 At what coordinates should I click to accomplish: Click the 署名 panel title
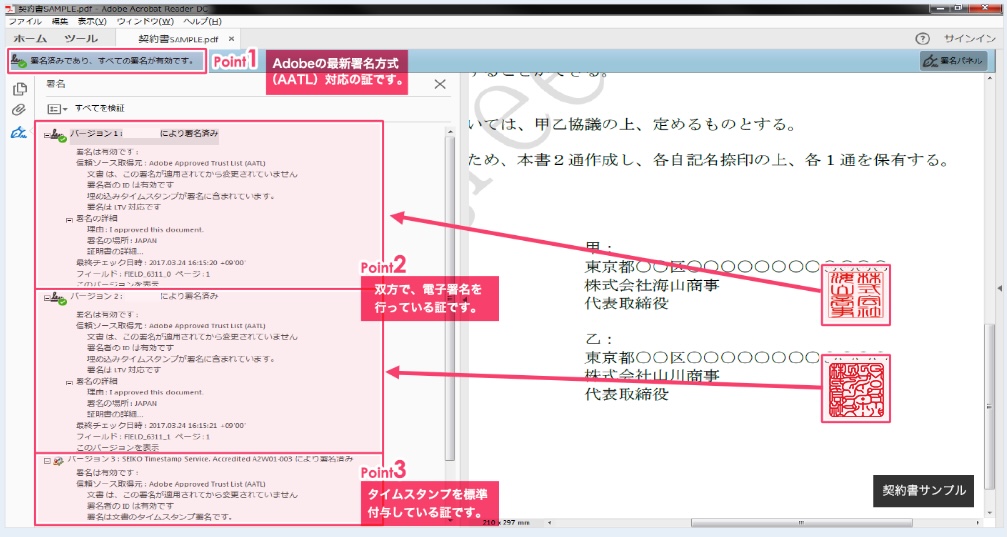click(x=56, y=84)
